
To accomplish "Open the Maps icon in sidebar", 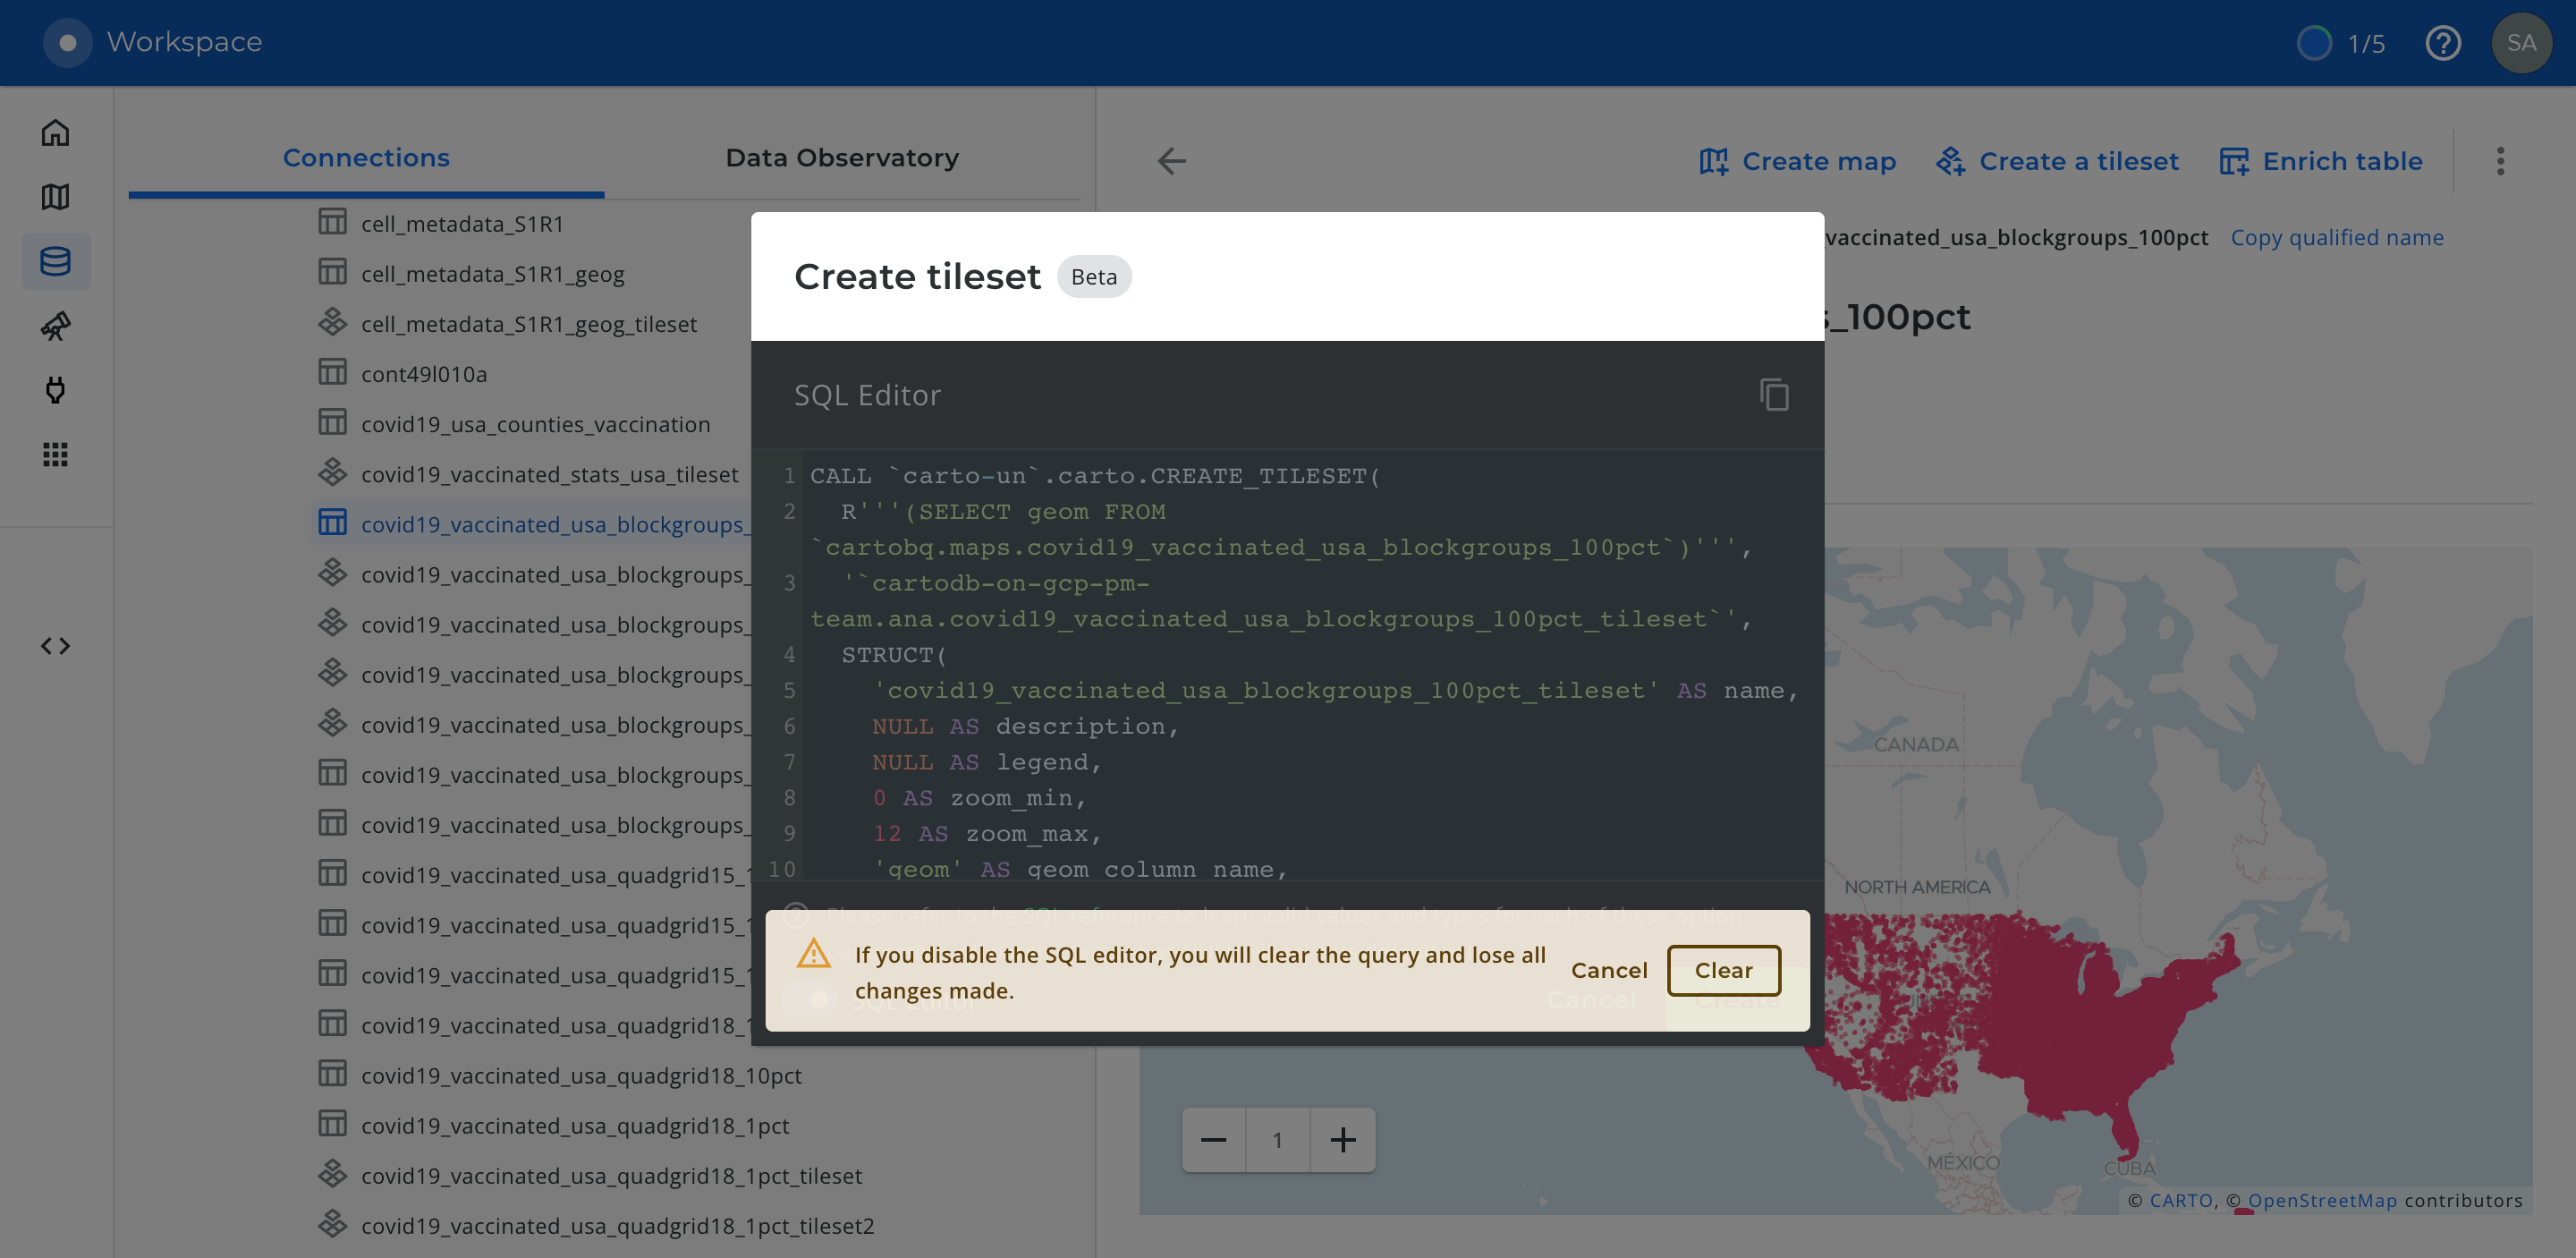I will 55,197.
